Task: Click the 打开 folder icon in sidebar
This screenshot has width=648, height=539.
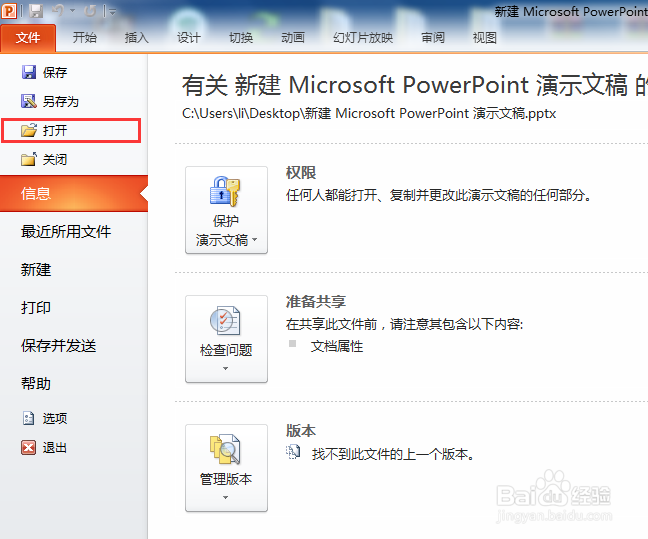Action: point(29,130)
